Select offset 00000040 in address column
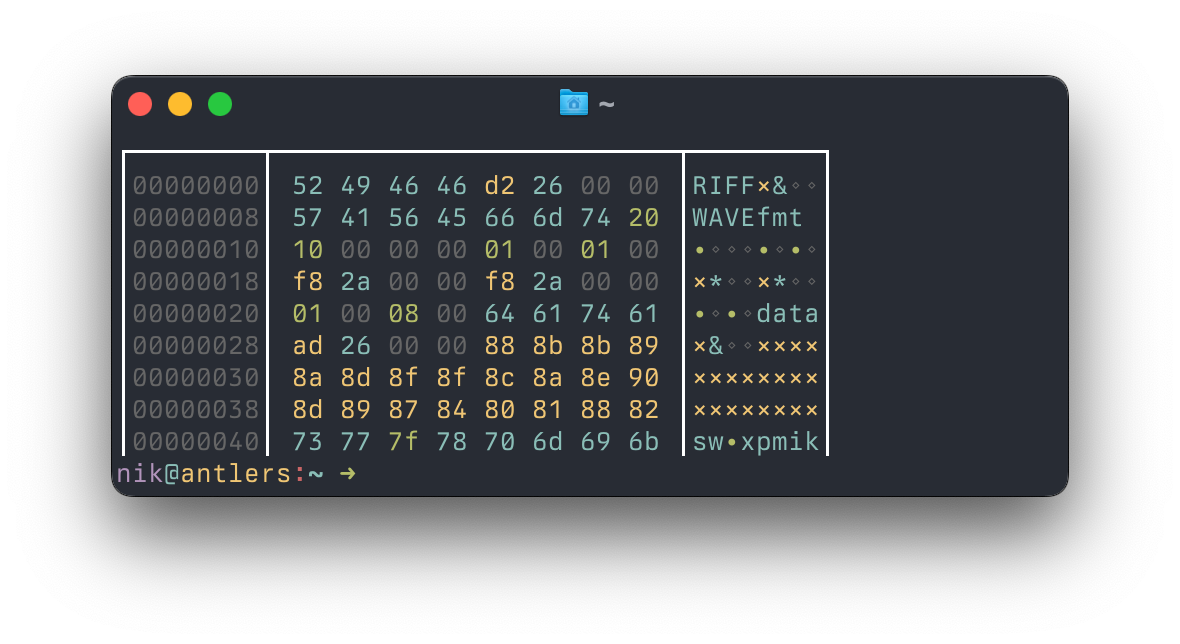This screenshot has width=1180, height=644. 196,442
